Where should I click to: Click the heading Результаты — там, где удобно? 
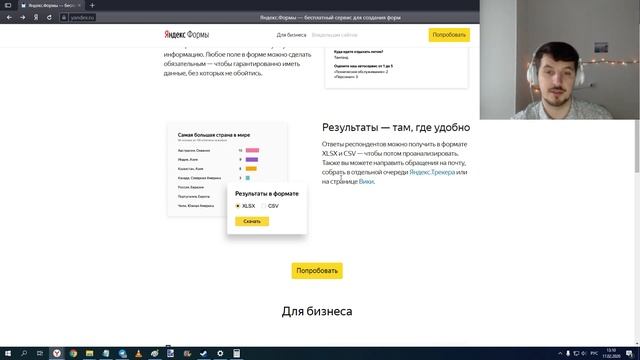[396, 127]
